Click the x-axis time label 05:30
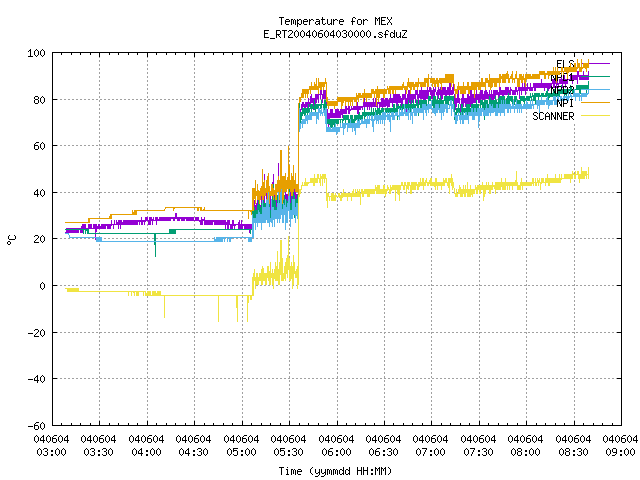 coord(288,452)
